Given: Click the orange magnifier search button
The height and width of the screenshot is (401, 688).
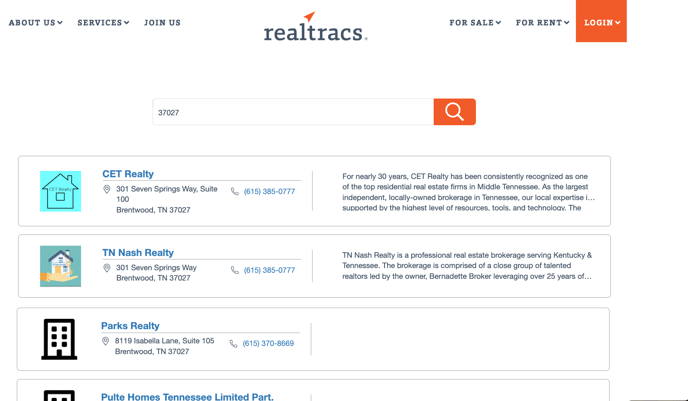Looking at the screenshot, I should click(x=455, y=112).
